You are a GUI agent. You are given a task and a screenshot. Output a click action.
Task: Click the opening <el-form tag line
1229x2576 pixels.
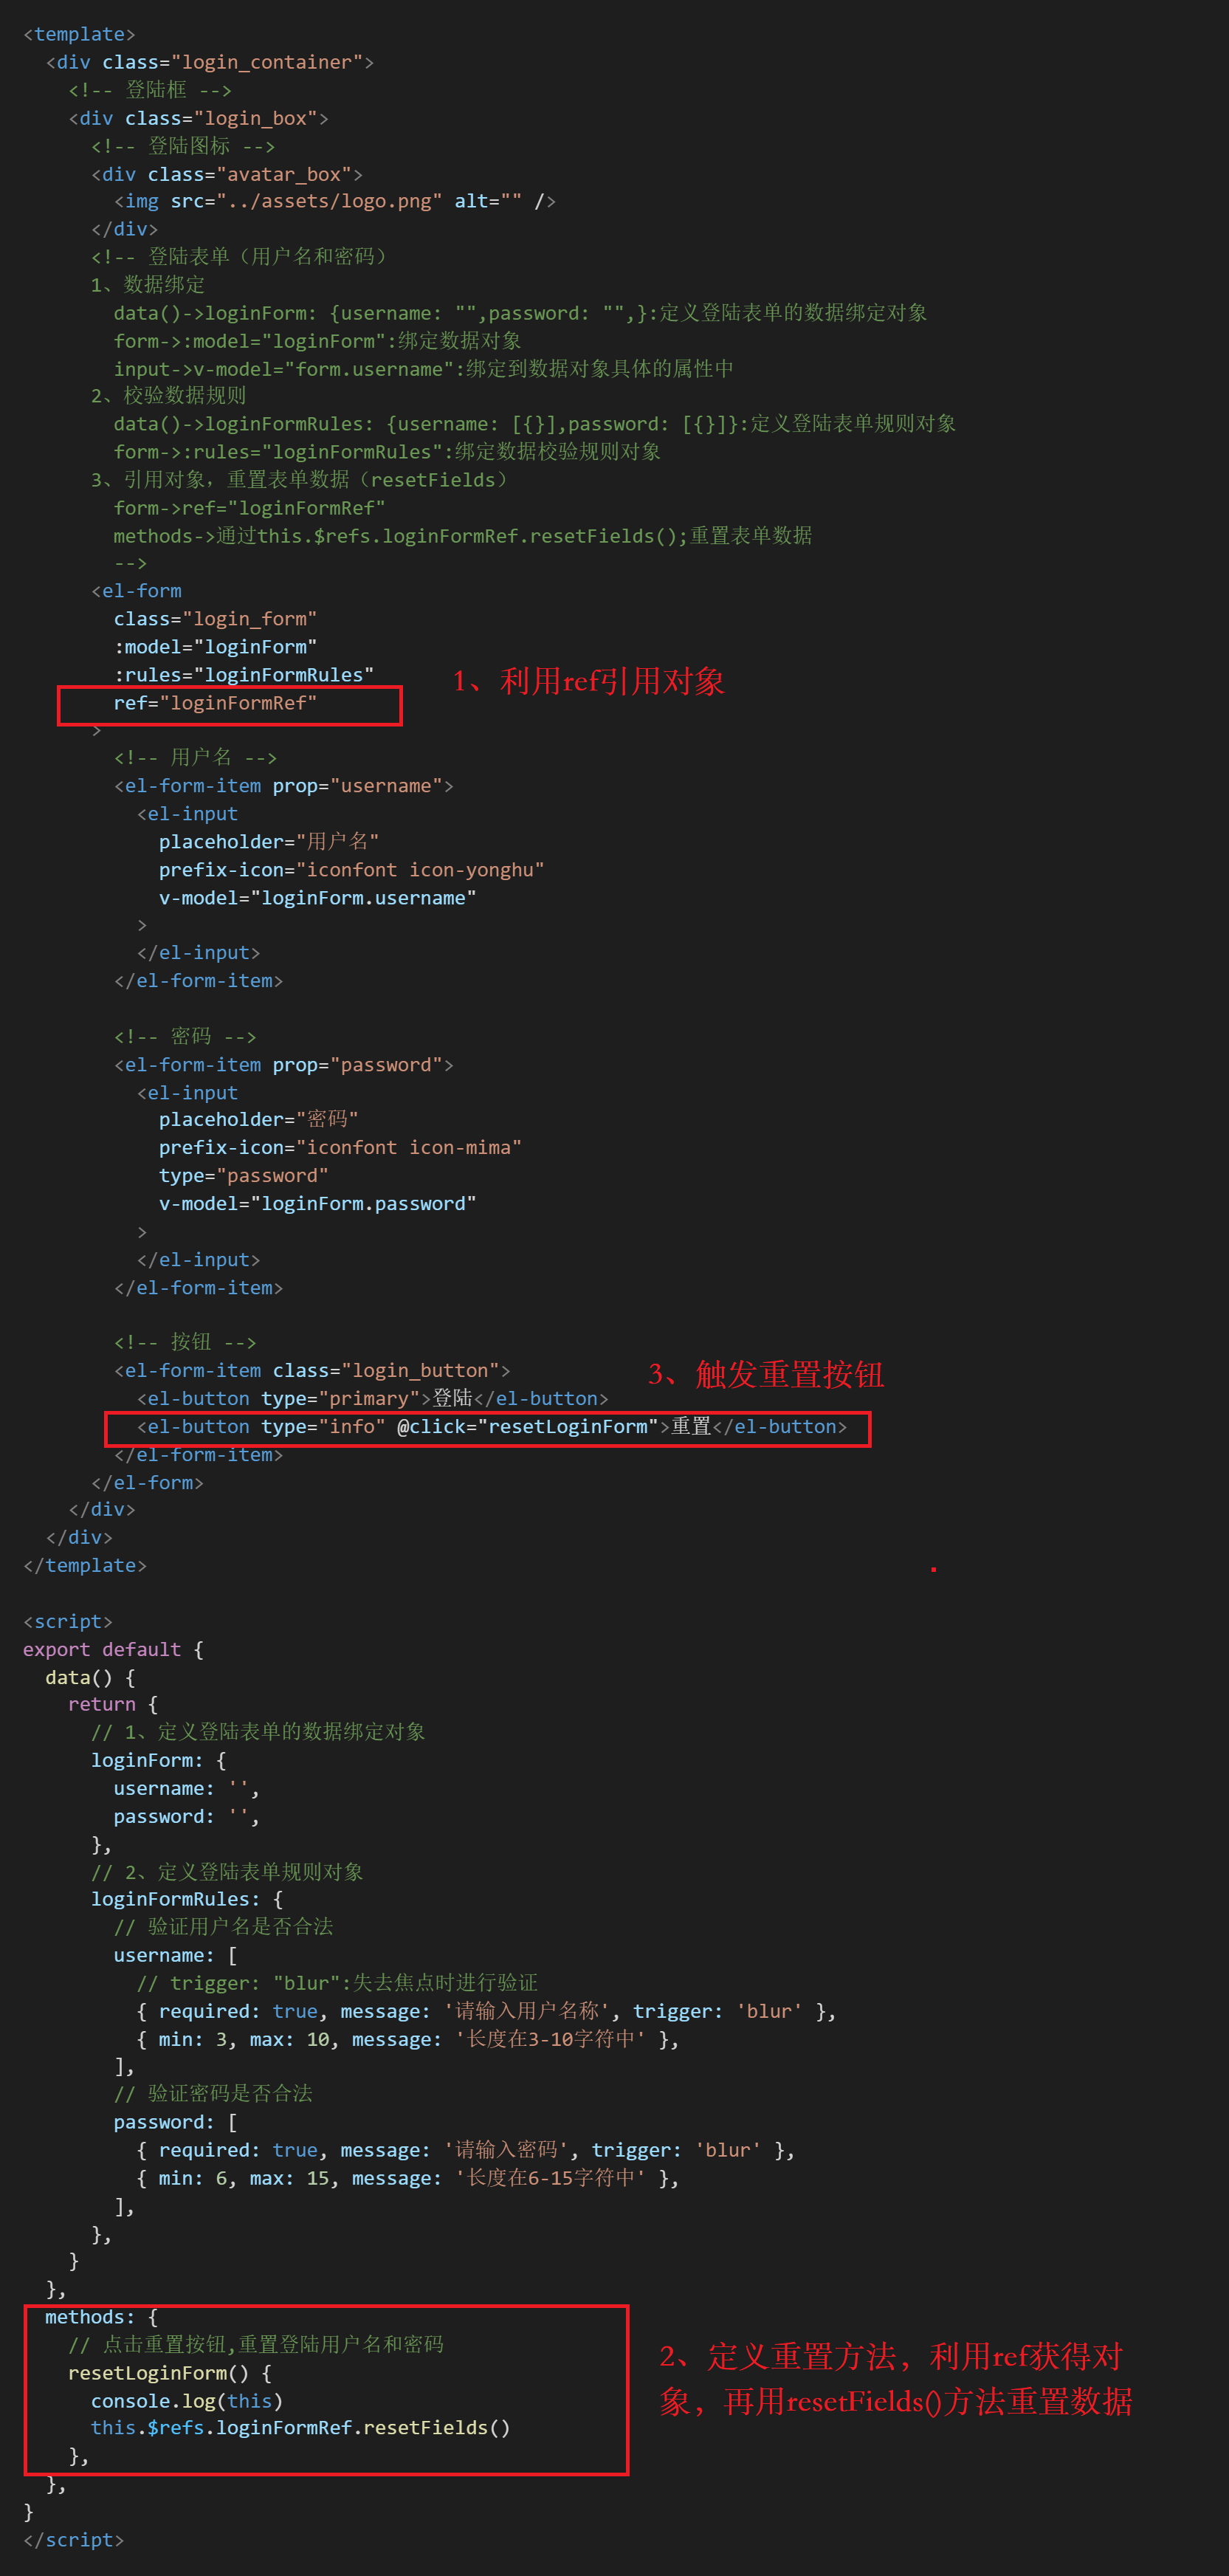[137, 591]
